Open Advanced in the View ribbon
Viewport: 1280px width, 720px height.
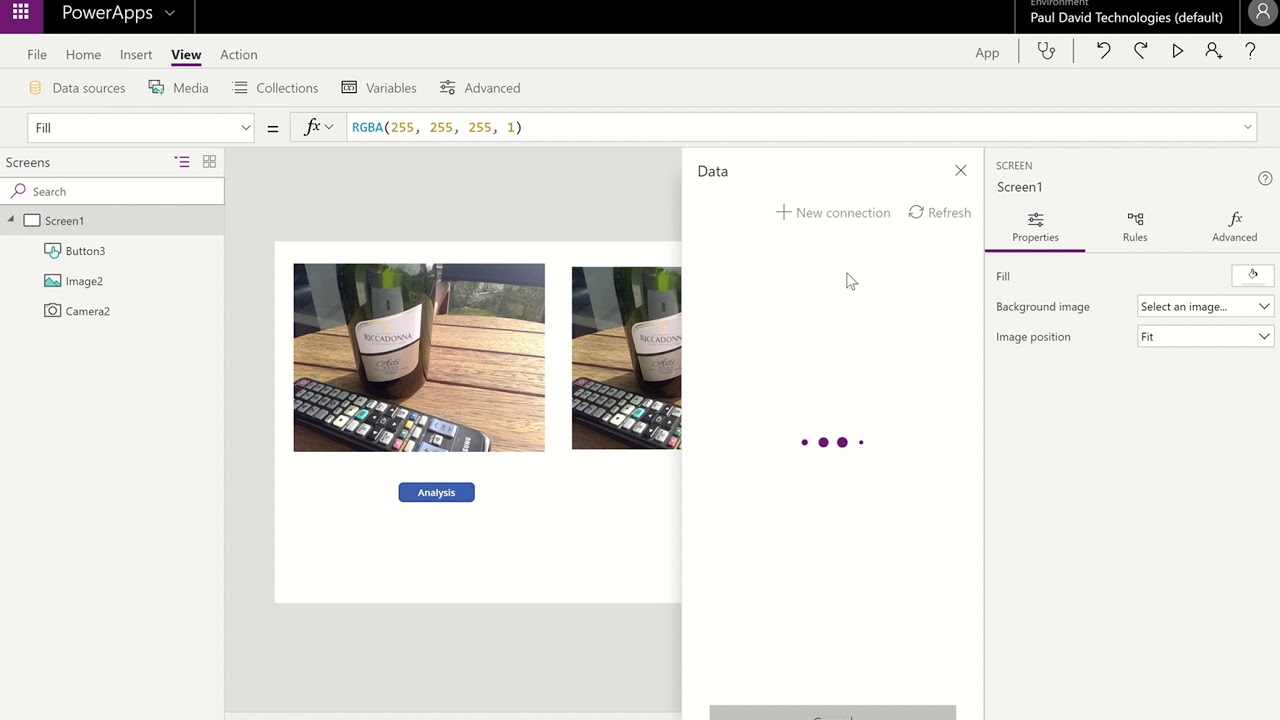480,88
